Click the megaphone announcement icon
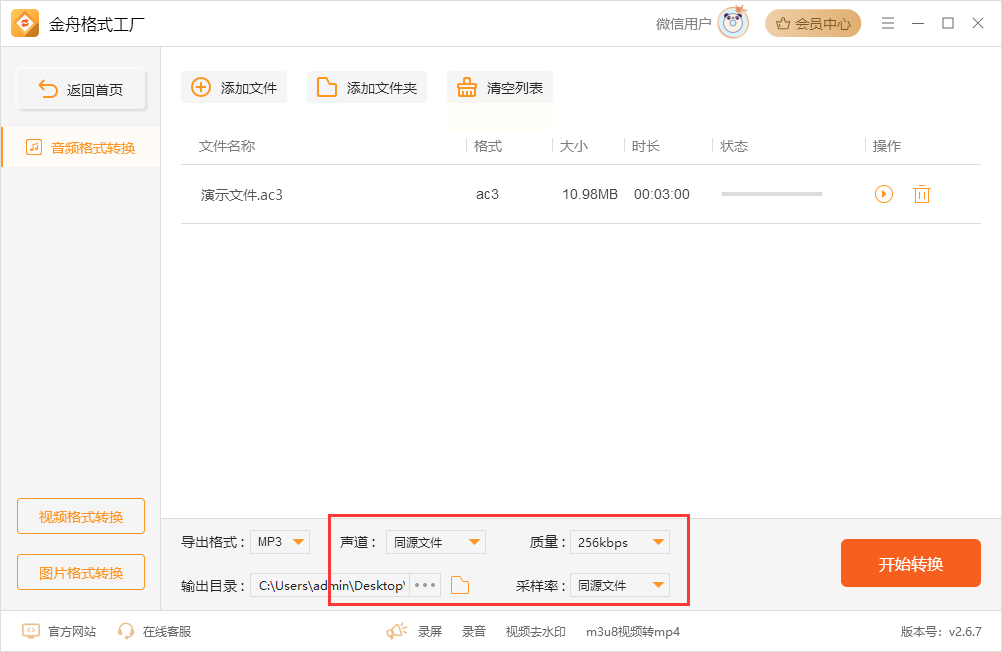This screenshot has width=1002, height=652. click(396, 632)
